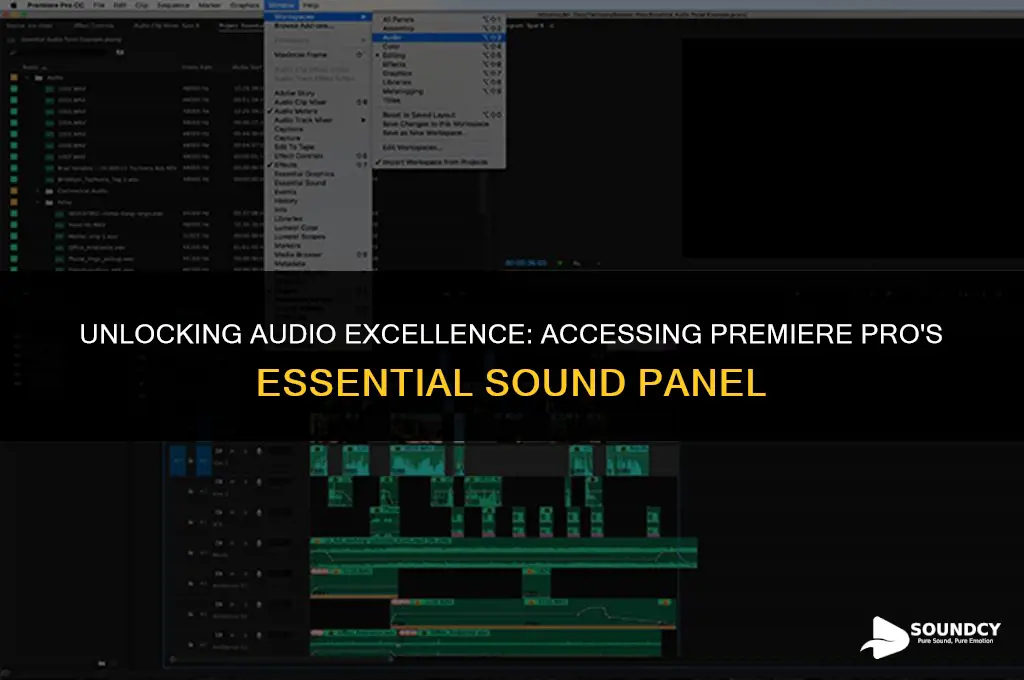
Task: Select Editing workspace
Action: (439, 56)
